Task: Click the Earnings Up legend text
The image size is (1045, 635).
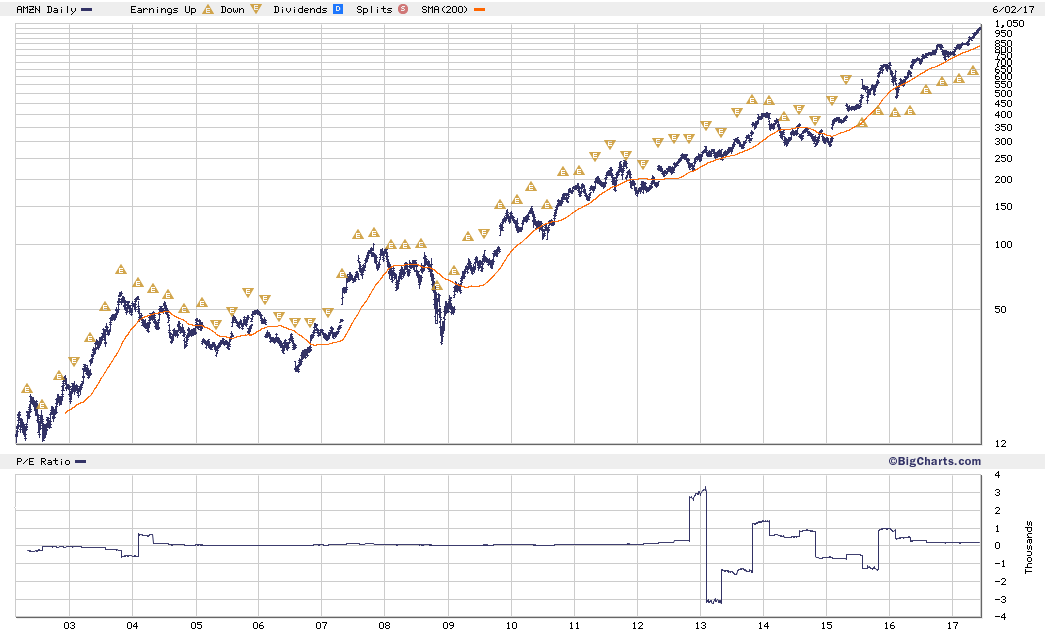Action: pos(163,9)
